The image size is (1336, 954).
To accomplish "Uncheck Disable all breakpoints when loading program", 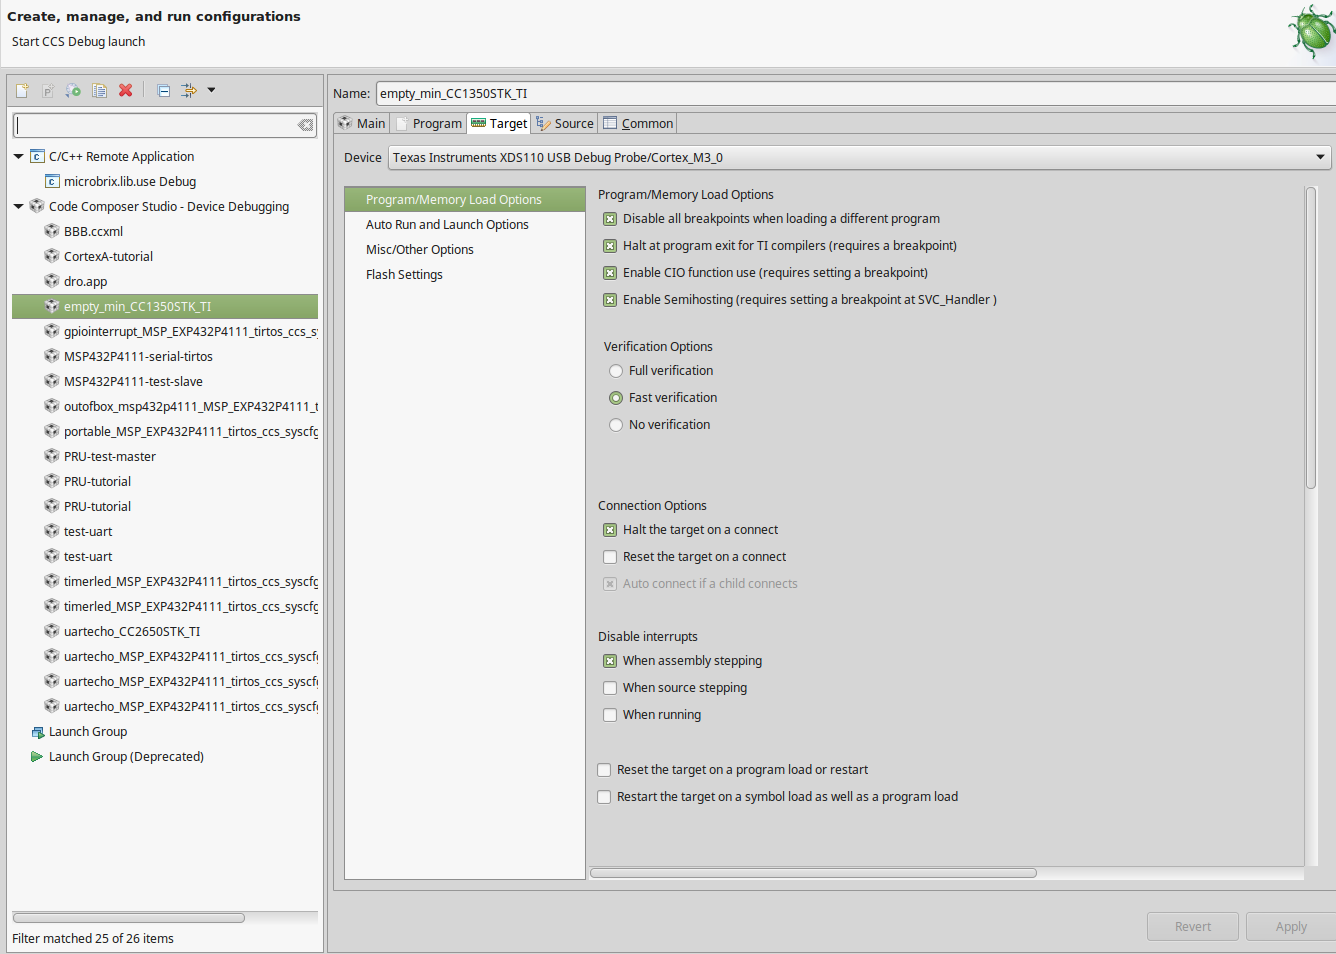I will pyautogui.click(x=610, y=219).
